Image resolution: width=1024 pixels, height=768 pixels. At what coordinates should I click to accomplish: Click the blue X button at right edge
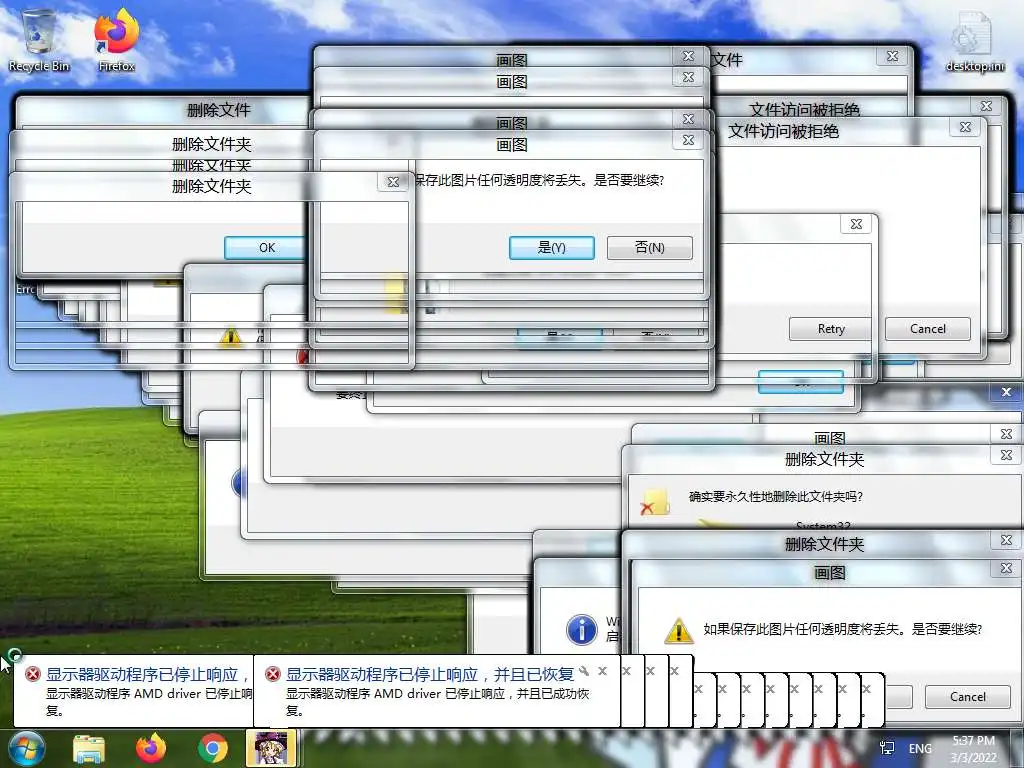coord(1006,392)
